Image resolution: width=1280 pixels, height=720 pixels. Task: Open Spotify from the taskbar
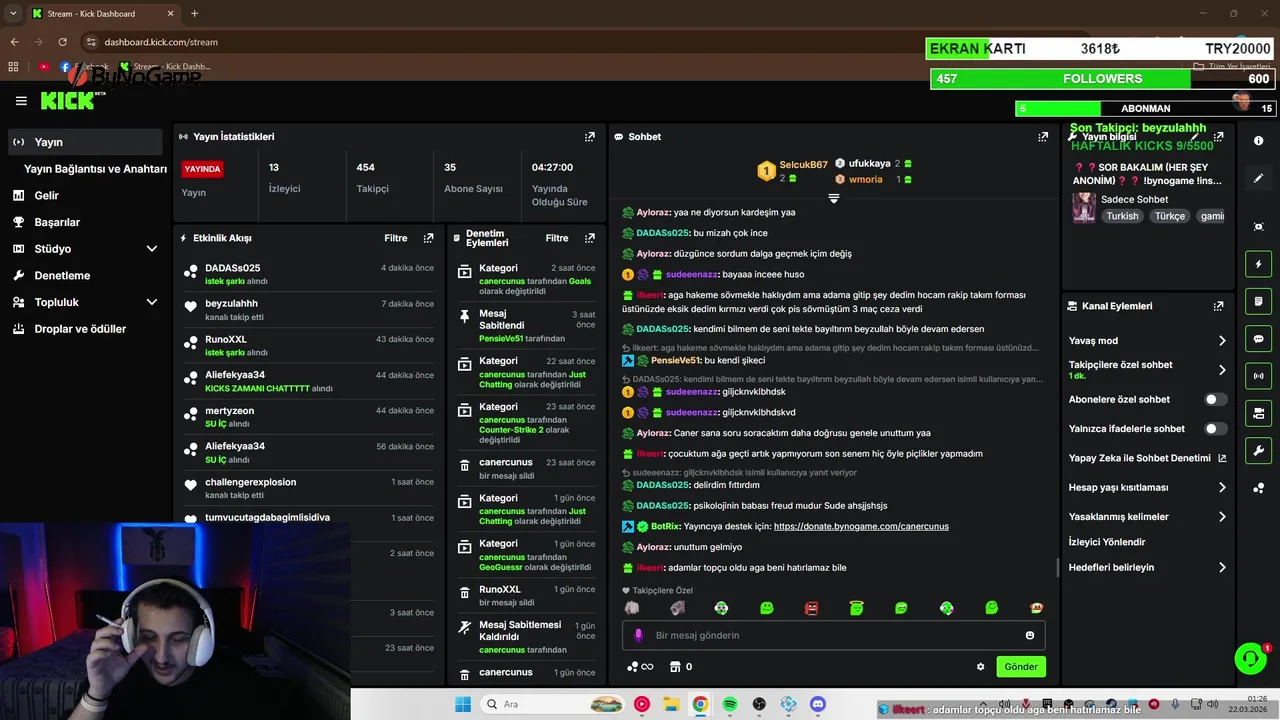[x=729, y=705]
